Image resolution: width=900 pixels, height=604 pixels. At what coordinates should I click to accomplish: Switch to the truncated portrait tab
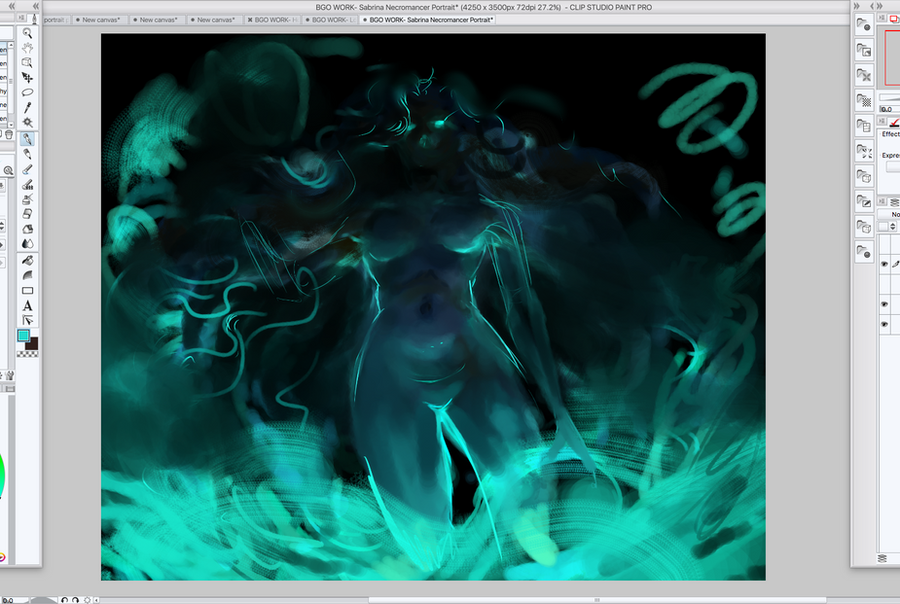click(x=56, y=20)
